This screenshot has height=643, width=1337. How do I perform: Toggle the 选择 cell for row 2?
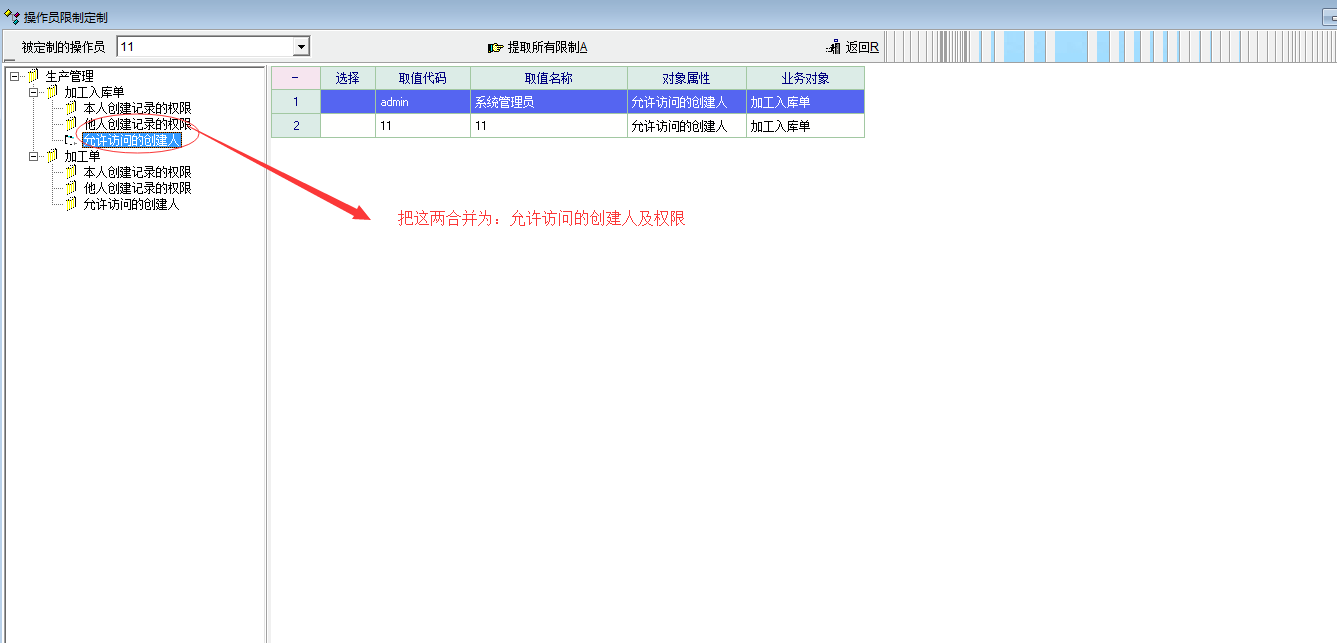[x=347, y=126]
